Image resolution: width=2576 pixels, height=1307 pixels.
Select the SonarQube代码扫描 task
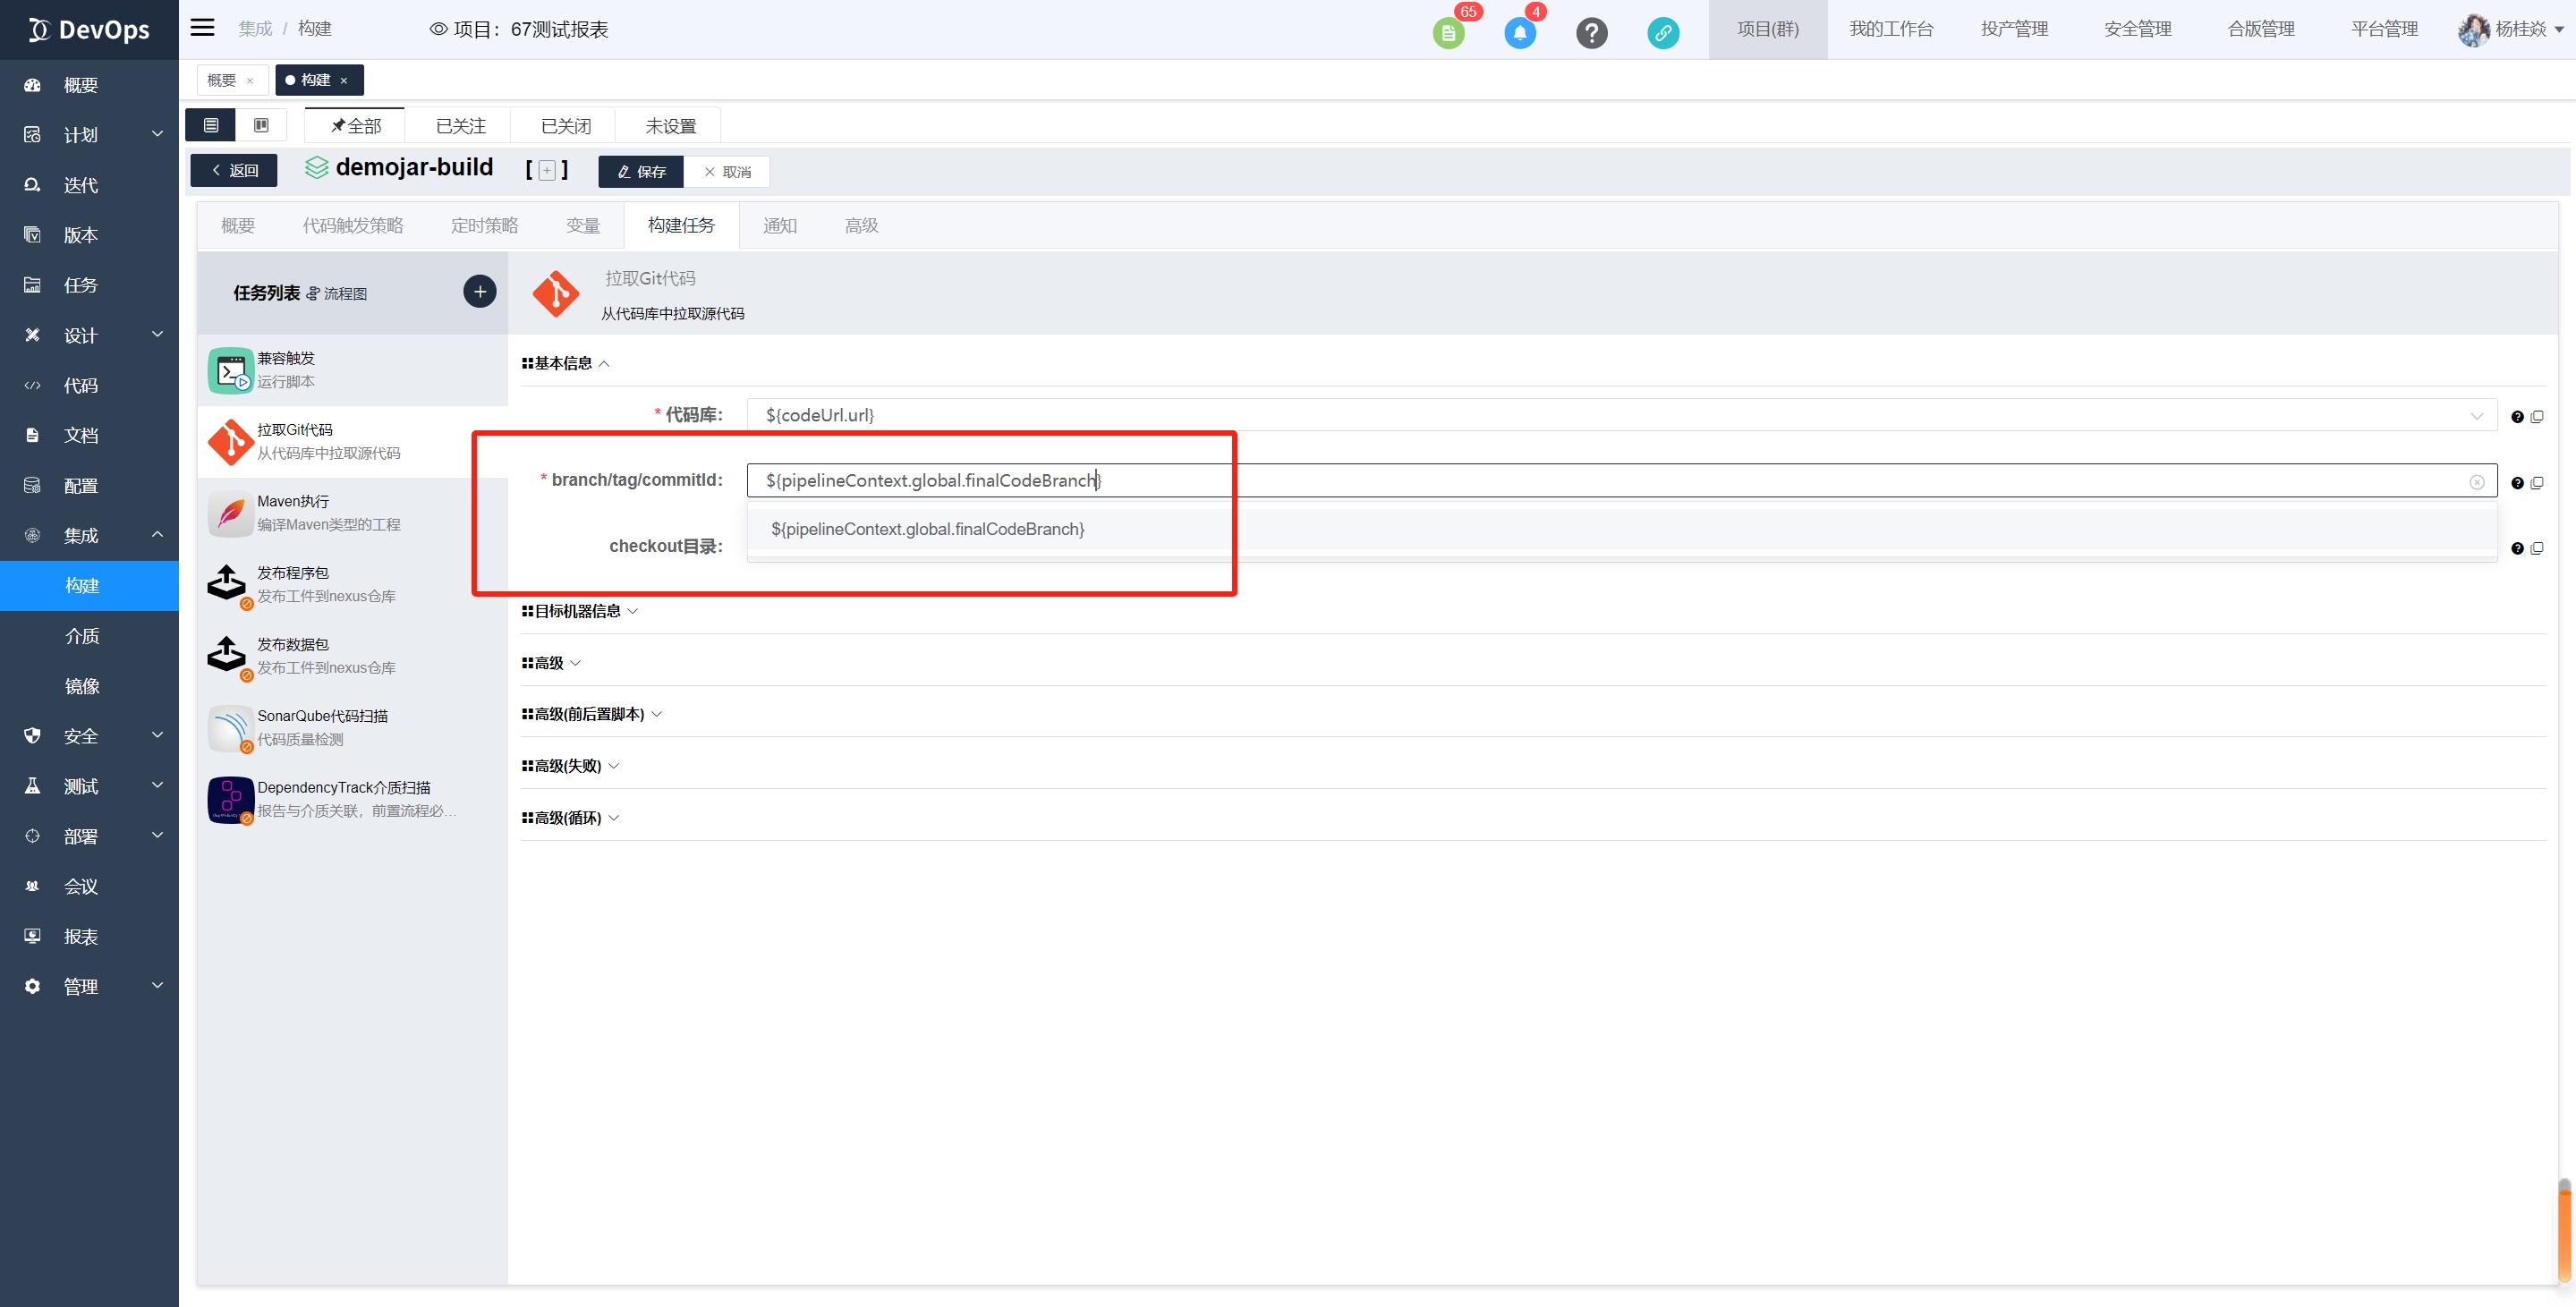tap(322, 727)
